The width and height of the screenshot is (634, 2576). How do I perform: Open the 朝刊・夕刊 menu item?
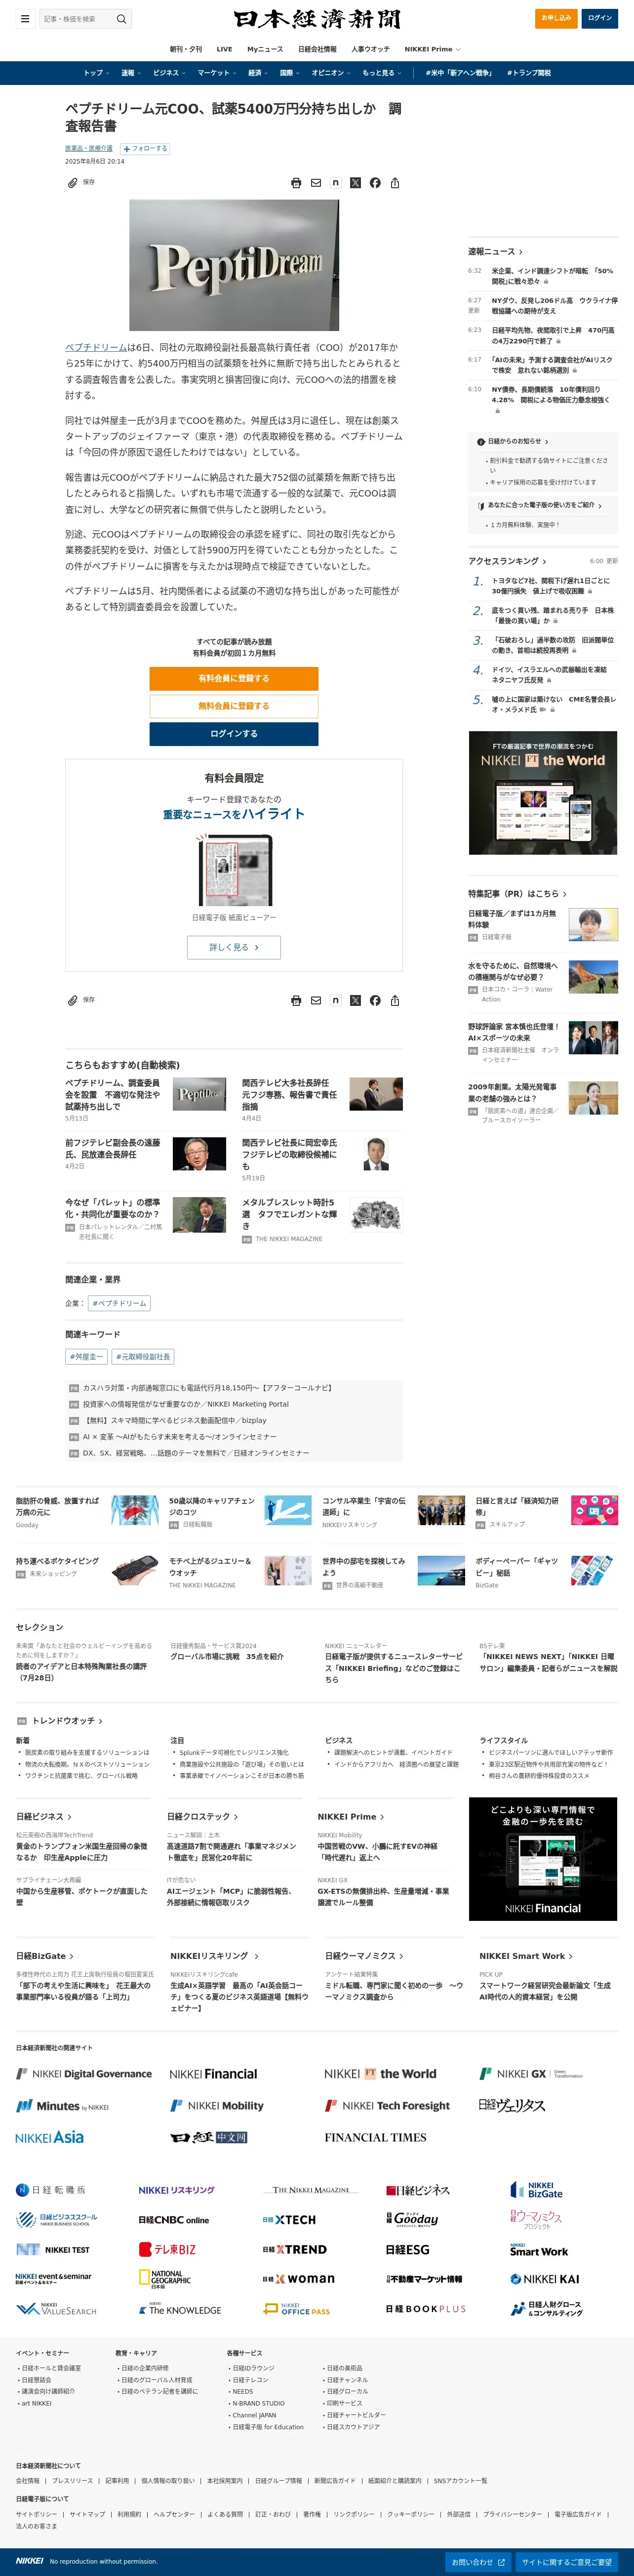185,49
